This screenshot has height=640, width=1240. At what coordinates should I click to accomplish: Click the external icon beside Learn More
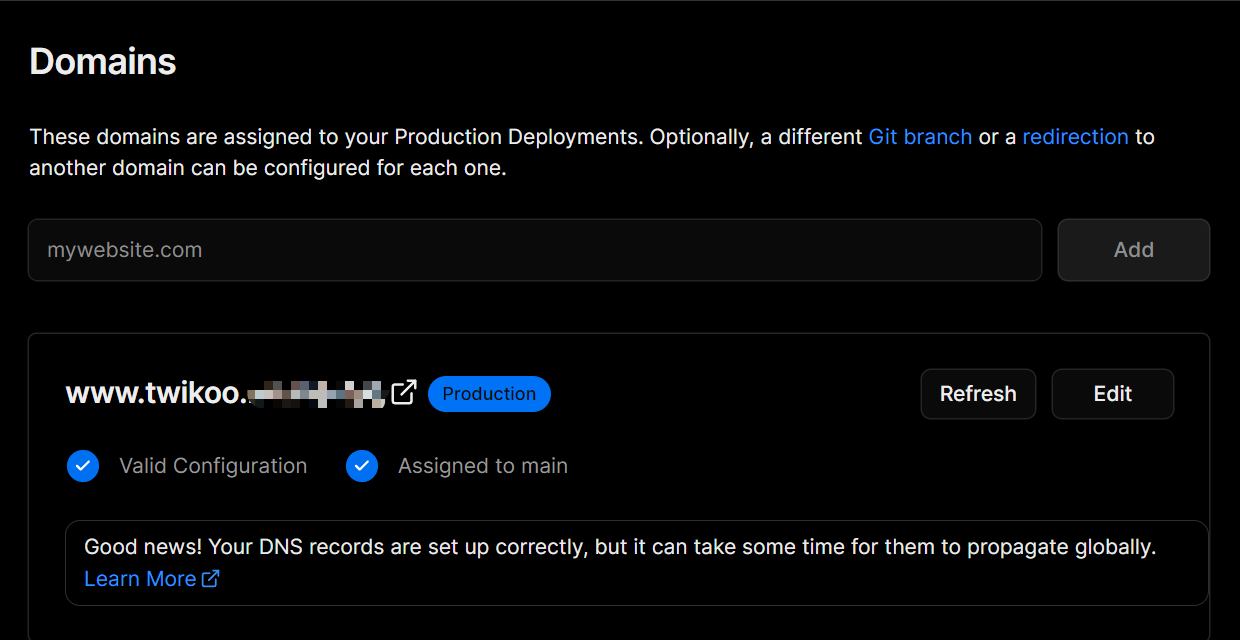click(211, 579)
